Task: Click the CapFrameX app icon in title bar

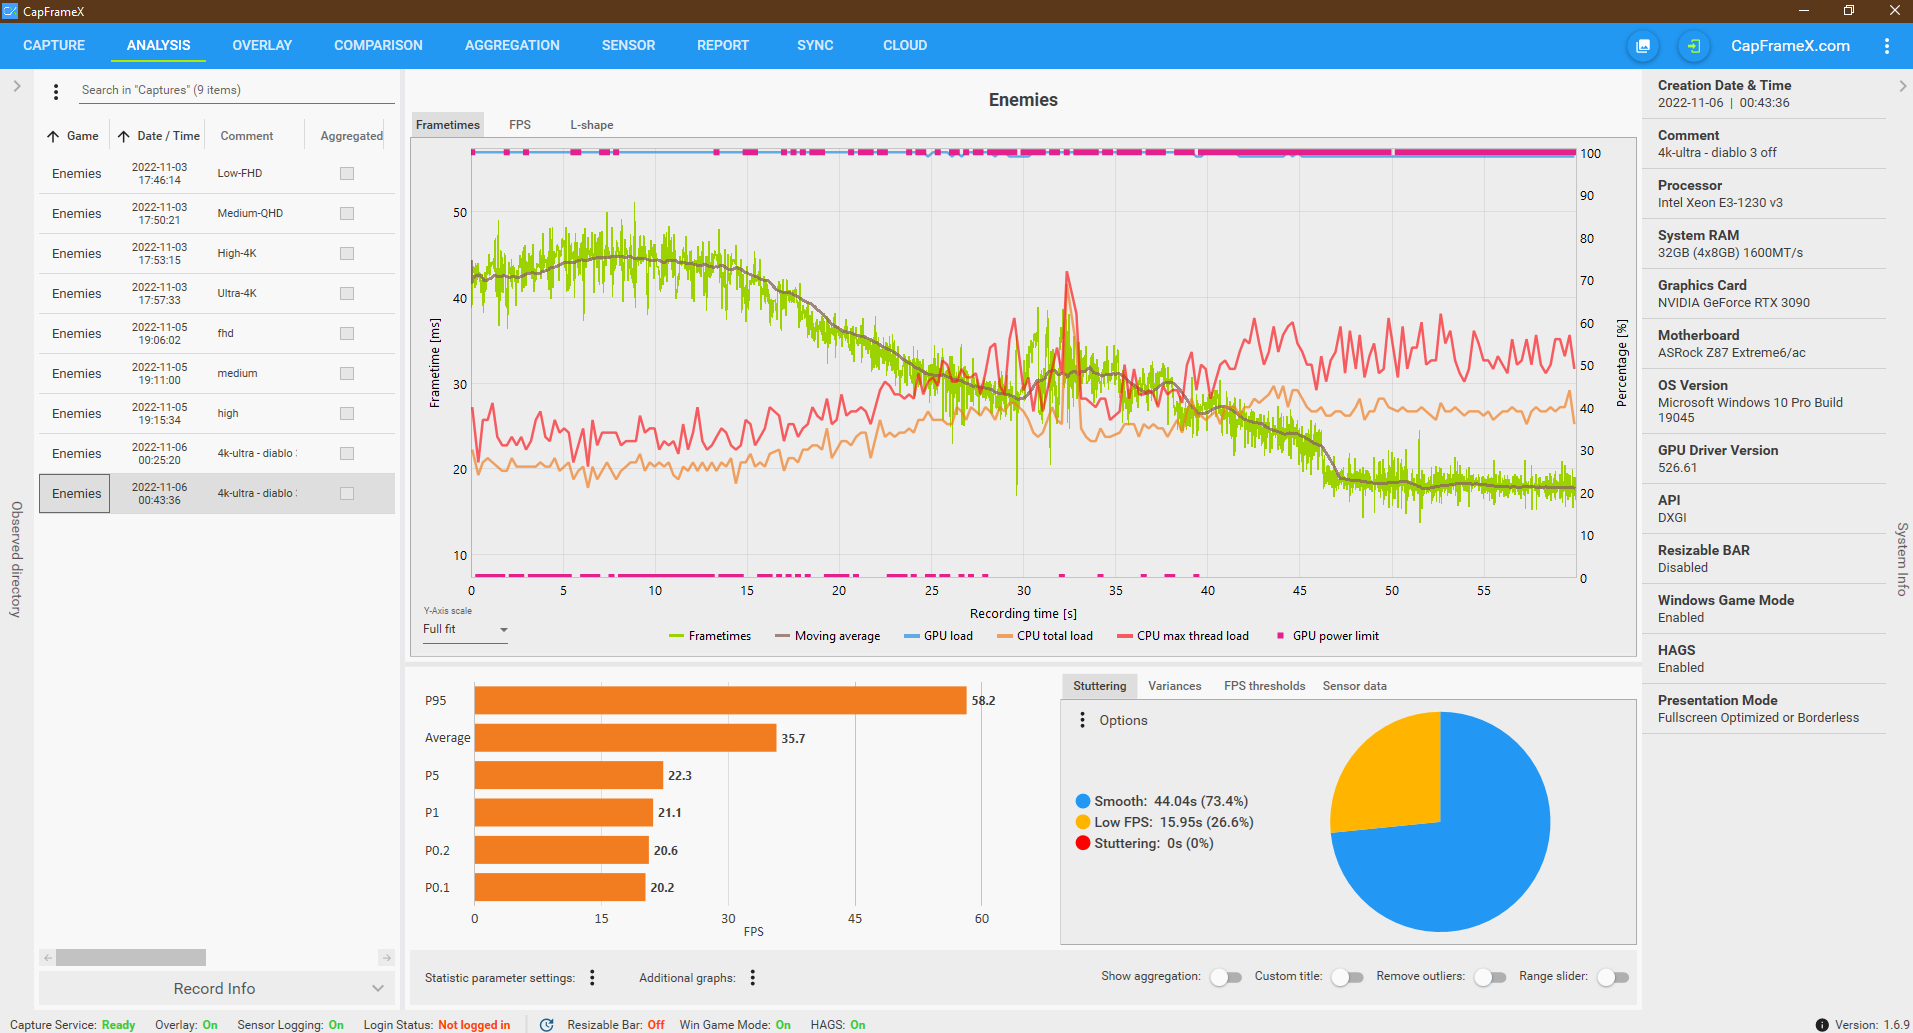Action: click(10, 11)
